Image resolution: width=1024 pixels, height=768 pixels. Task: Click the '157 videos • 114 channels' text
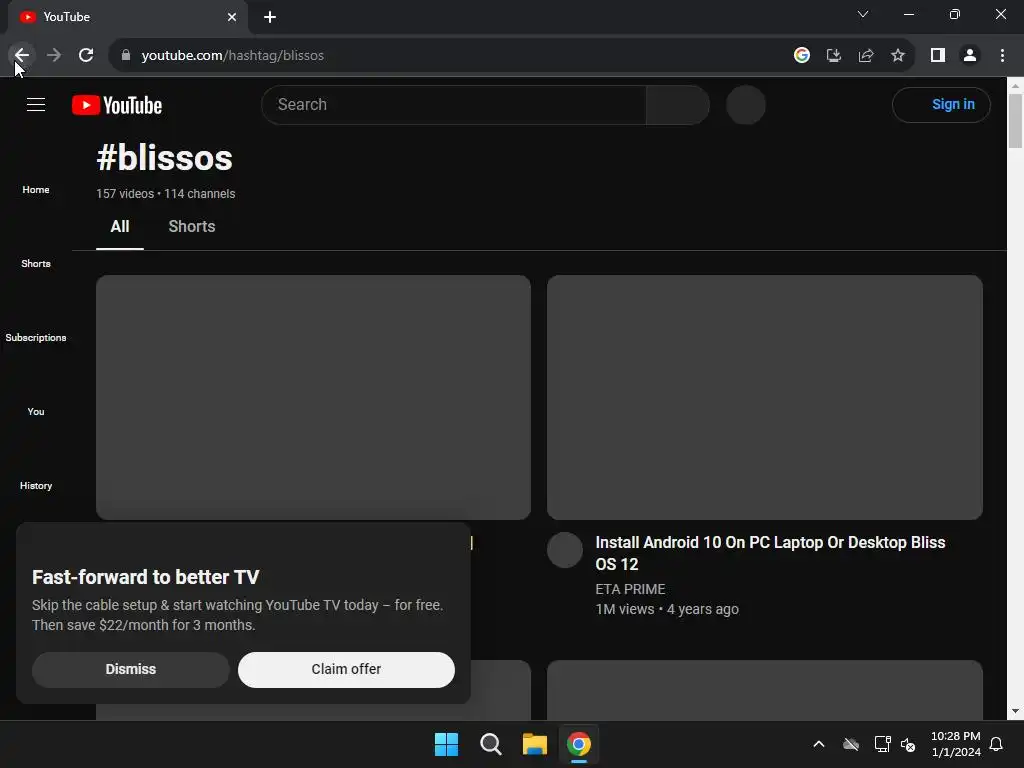(x=166, y=194)
